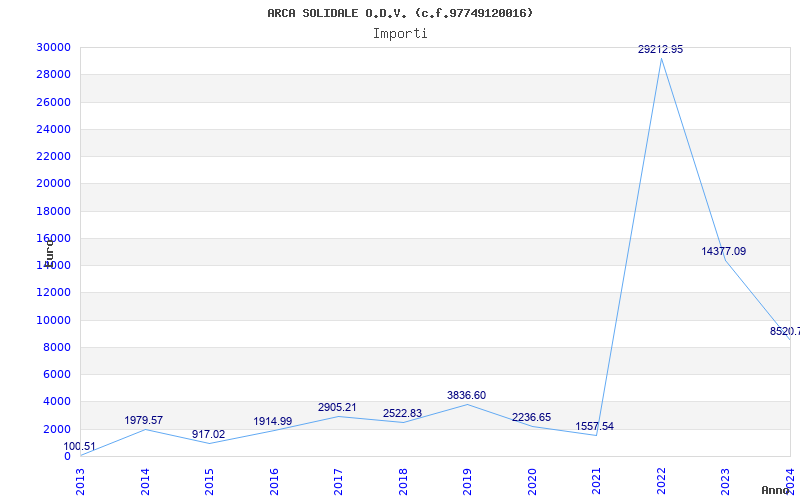Click the 28000 y-axis label
The width and height of the screenshot is (800, 500).
(53, 74)
